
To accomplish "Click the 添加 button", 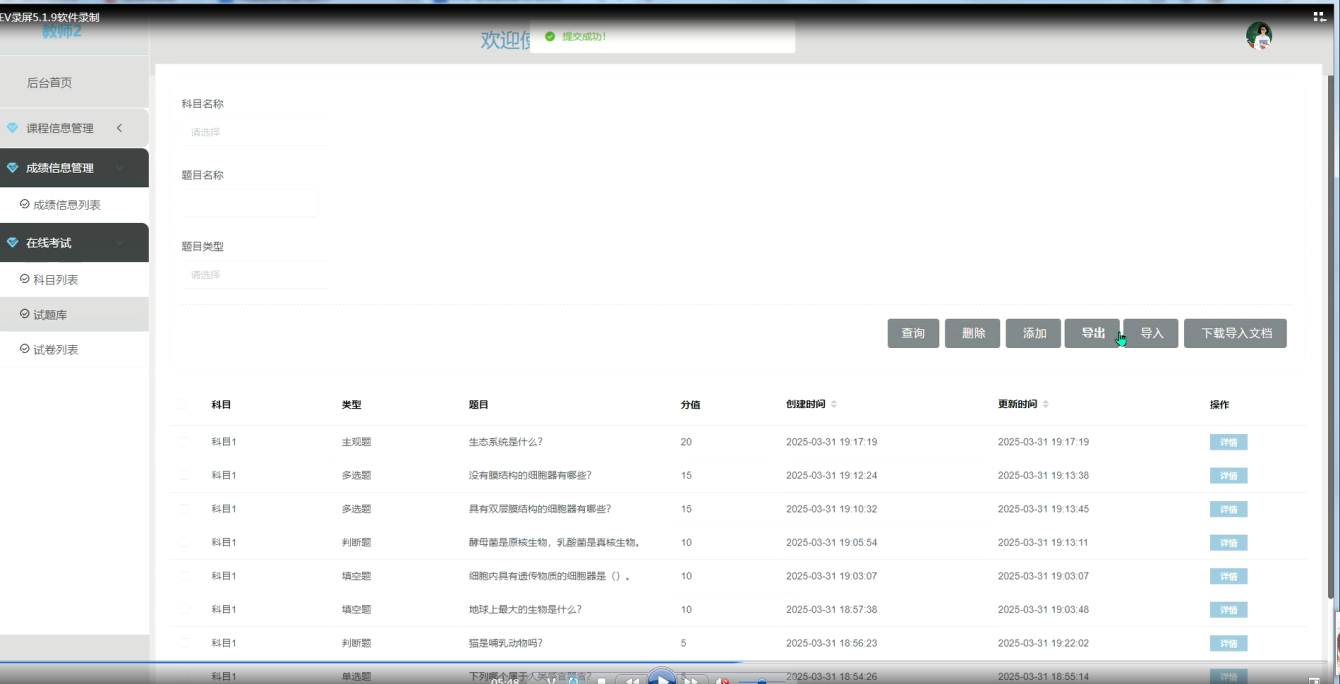I will tap(1033, 333).
